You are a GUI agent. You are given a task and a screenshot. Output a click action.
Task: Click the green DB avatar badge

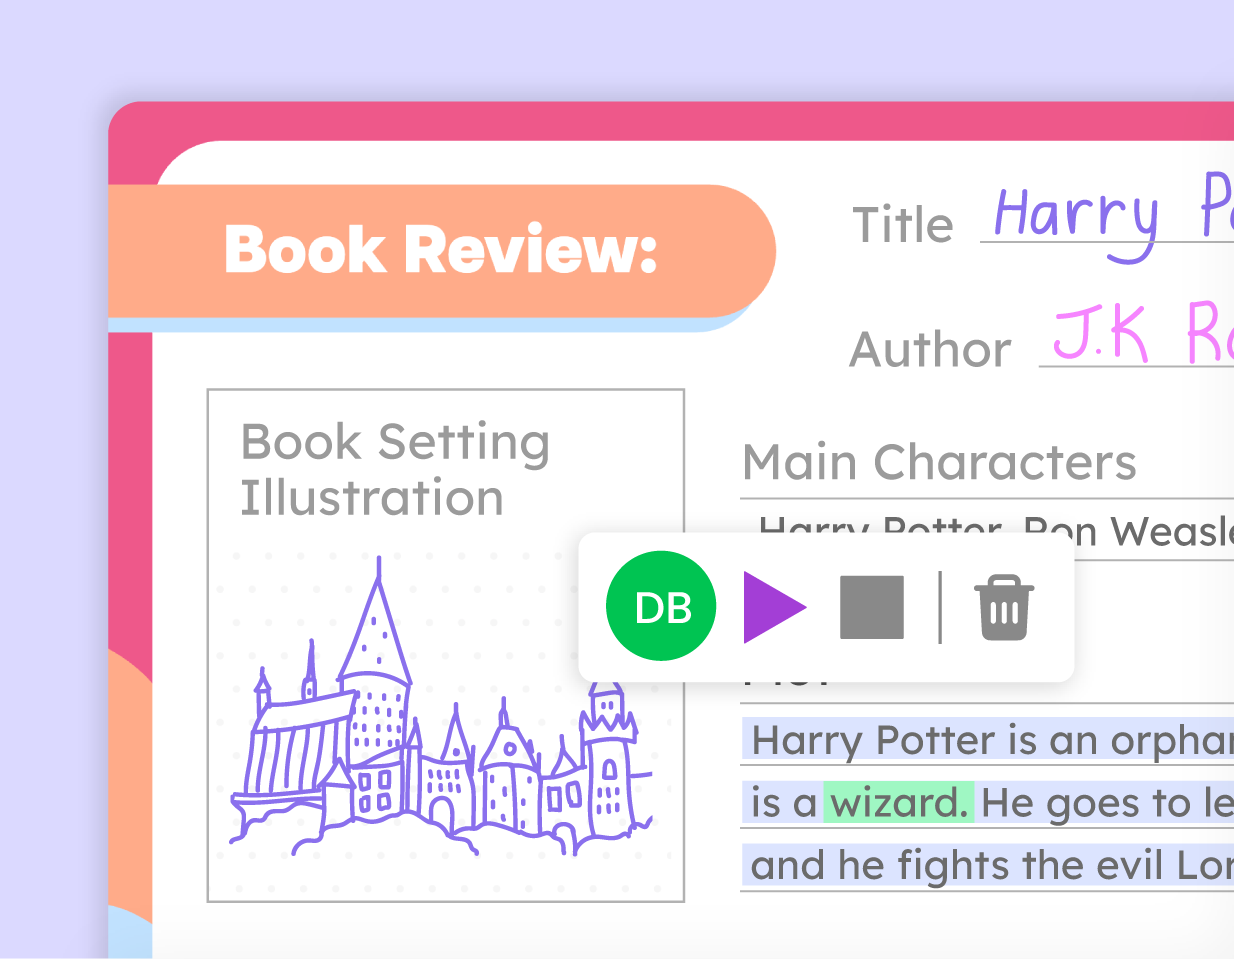tap(661, 606)
